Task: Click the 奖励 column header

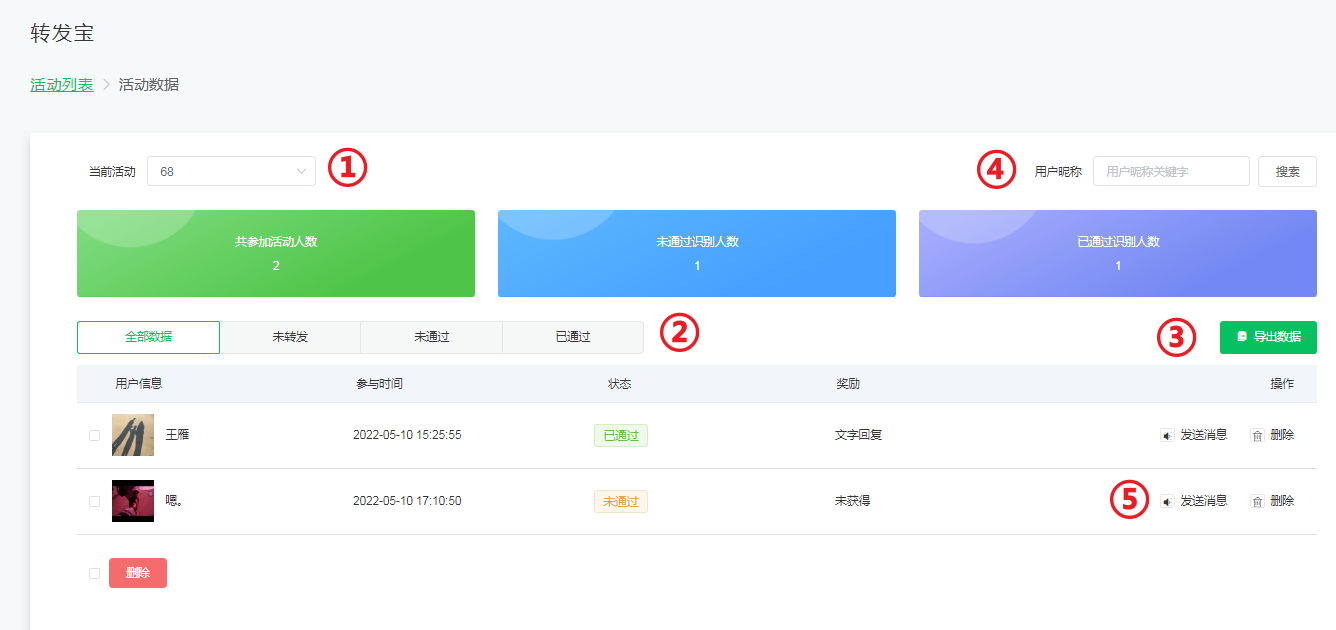Action: coord(848,385)
